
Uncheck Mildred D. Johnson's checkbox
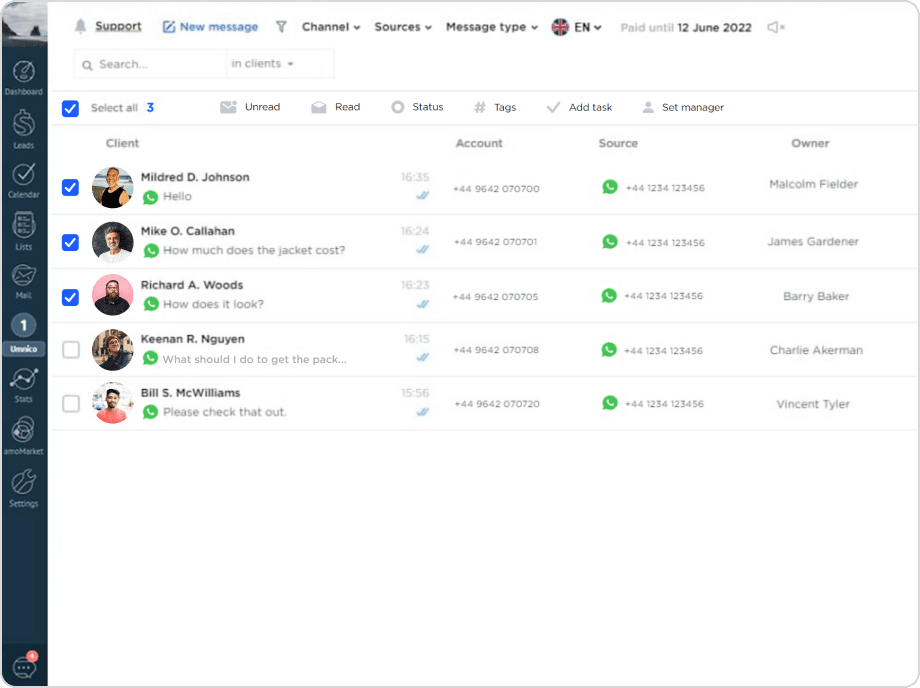pyautogui.click(x=70, y=187)
